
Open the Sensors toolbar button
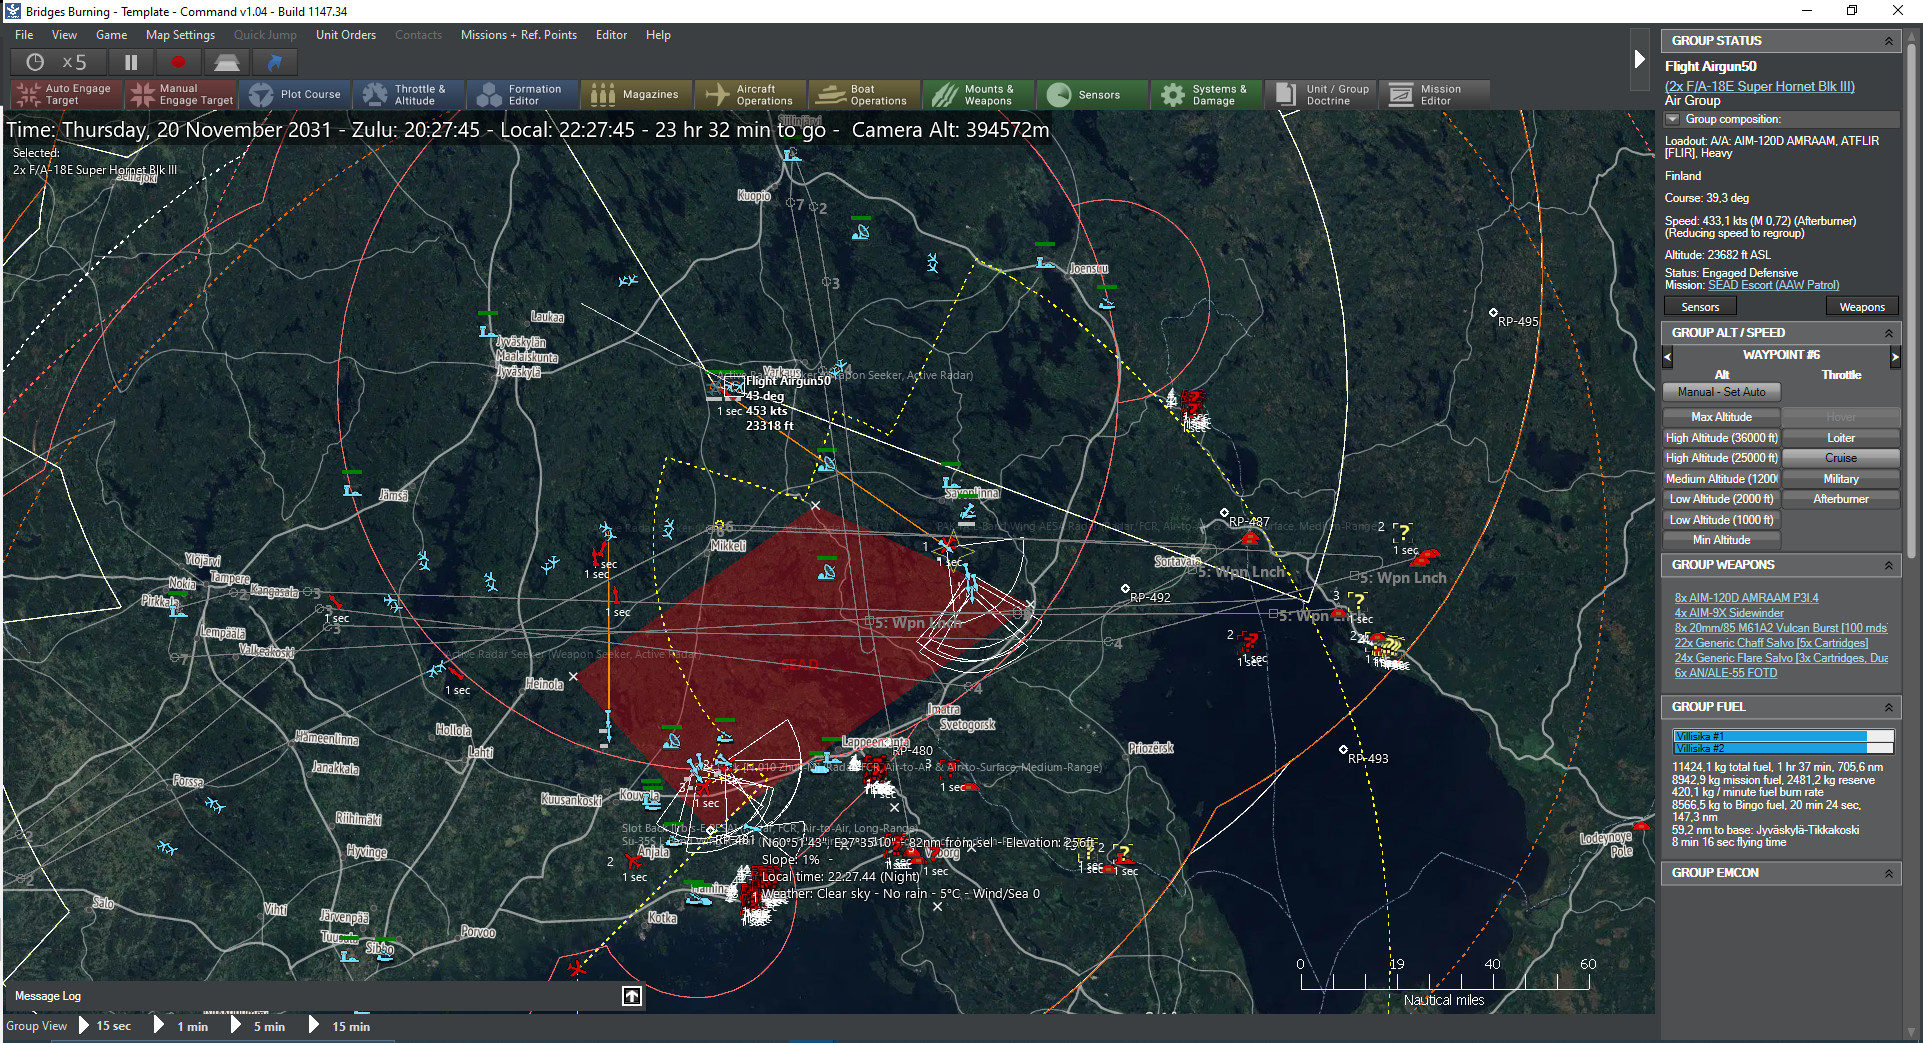pos(1085,95)
